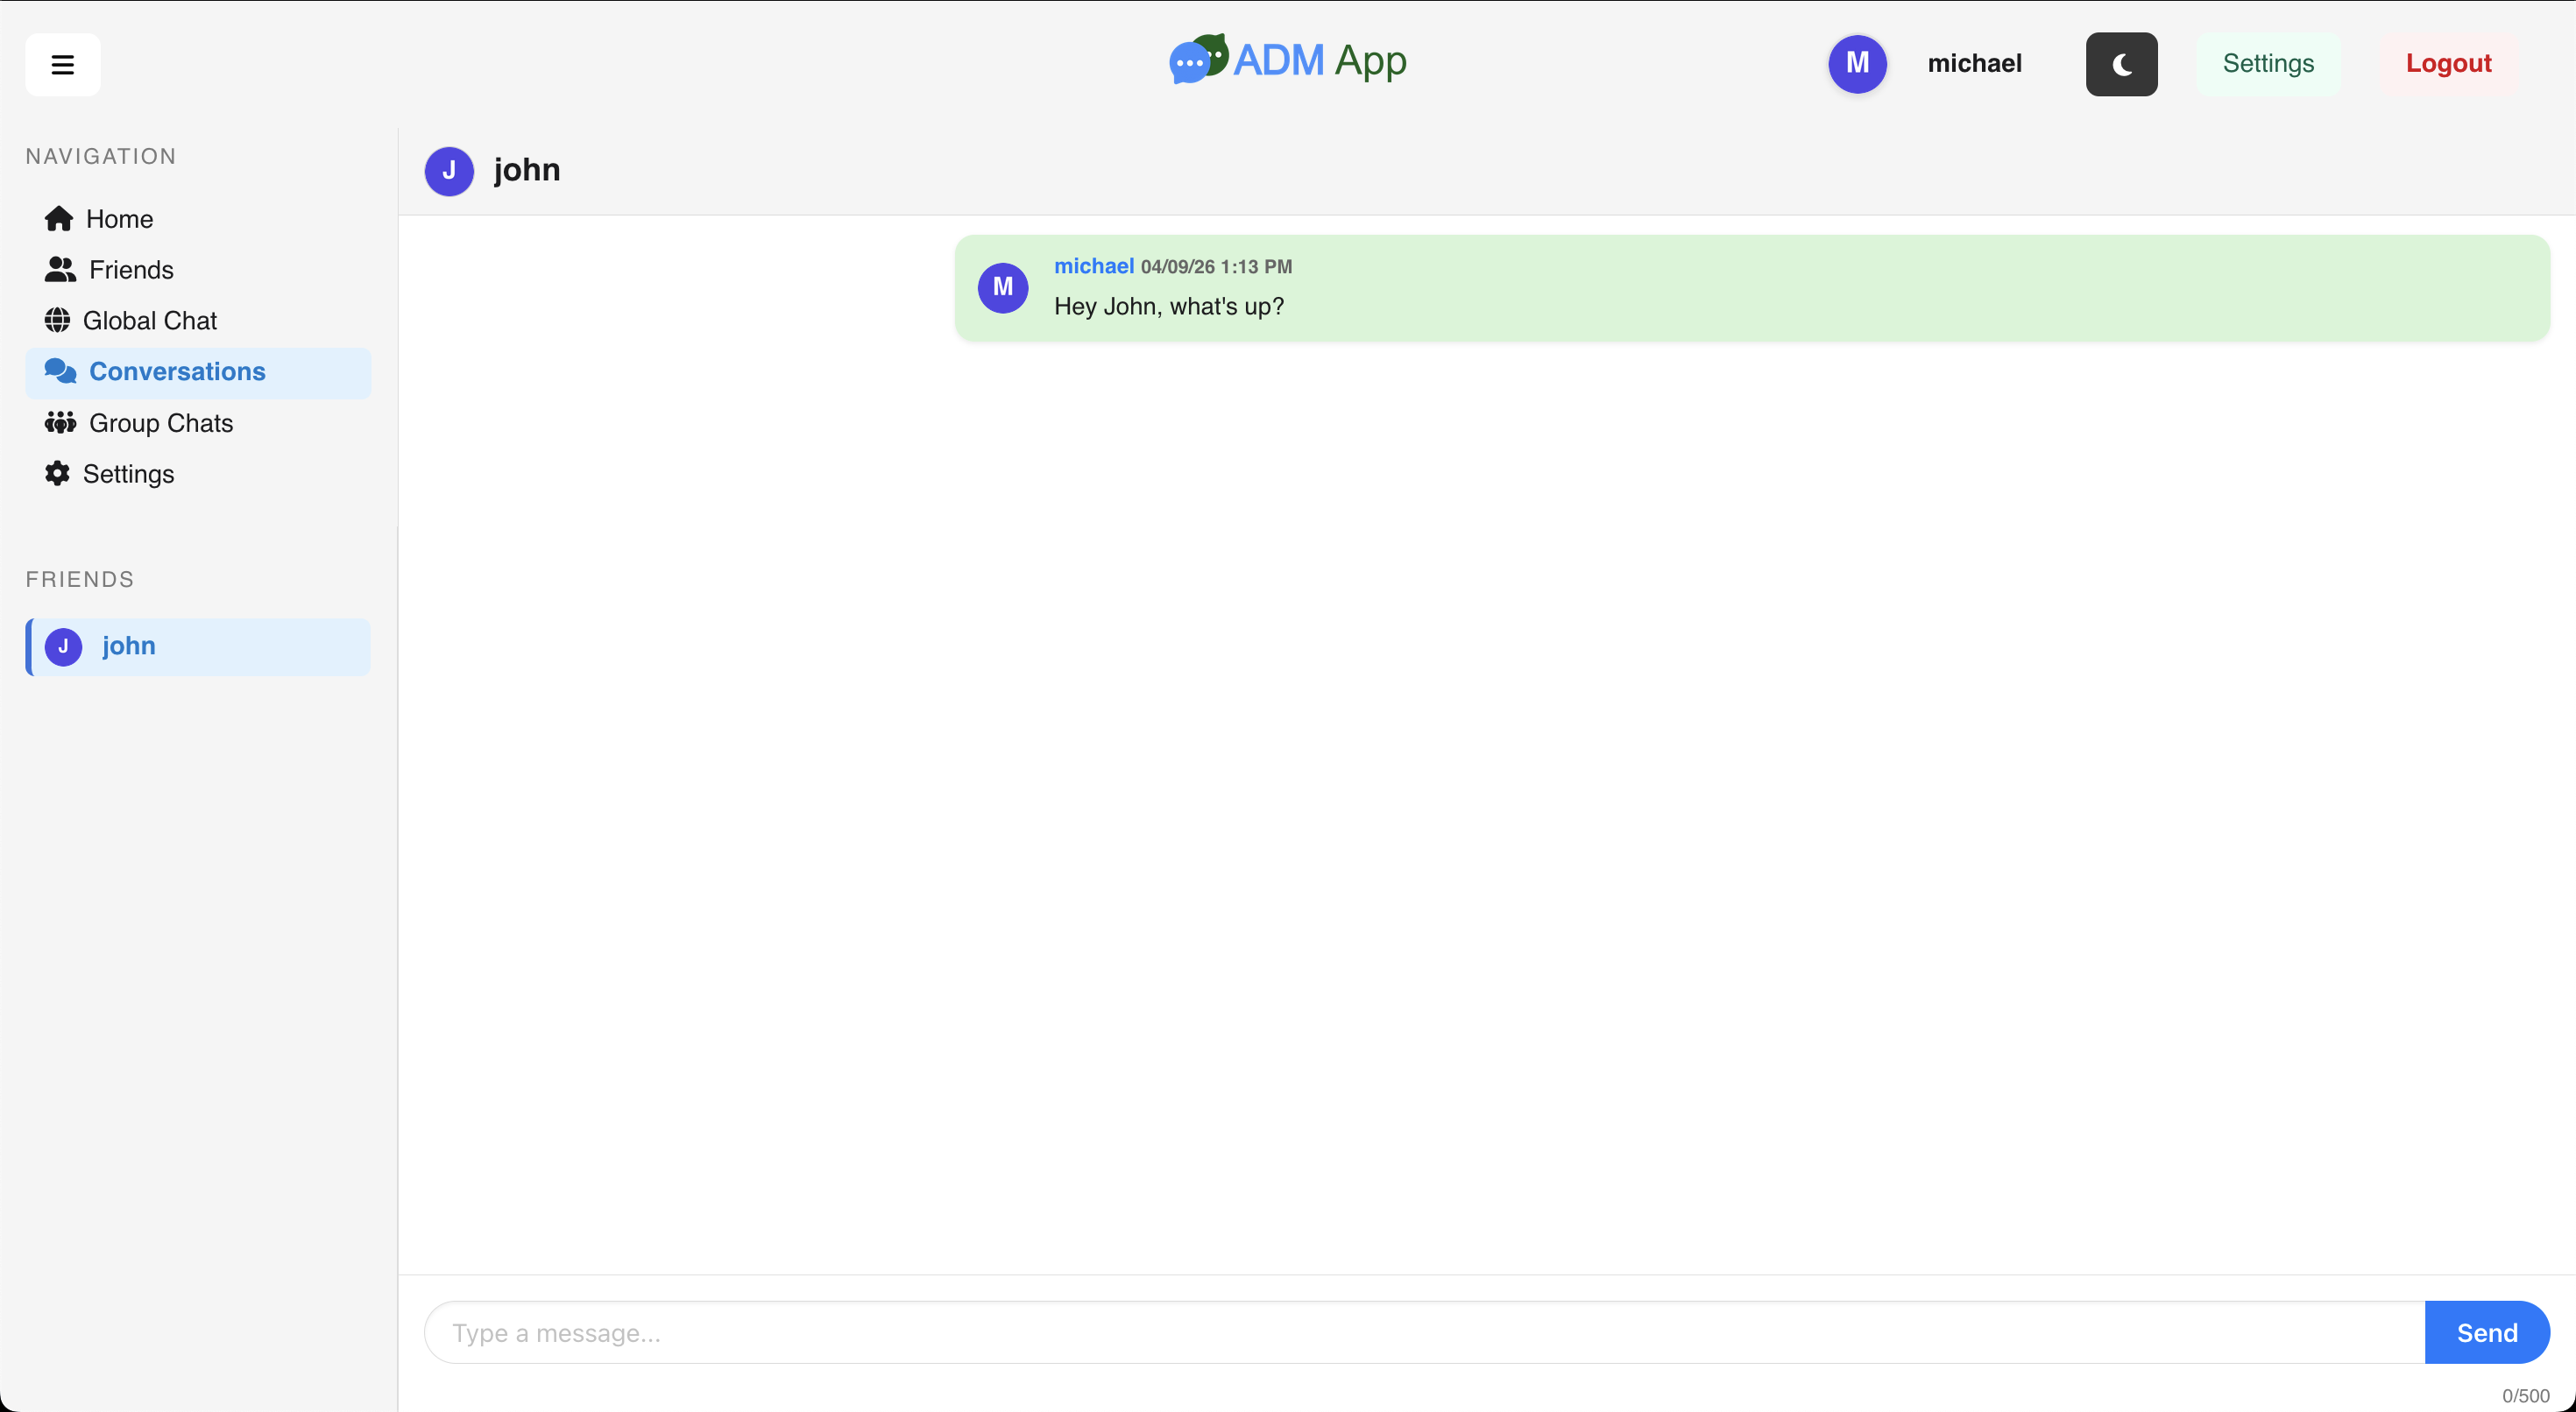Click the Friends people icon

pos(60,269)
